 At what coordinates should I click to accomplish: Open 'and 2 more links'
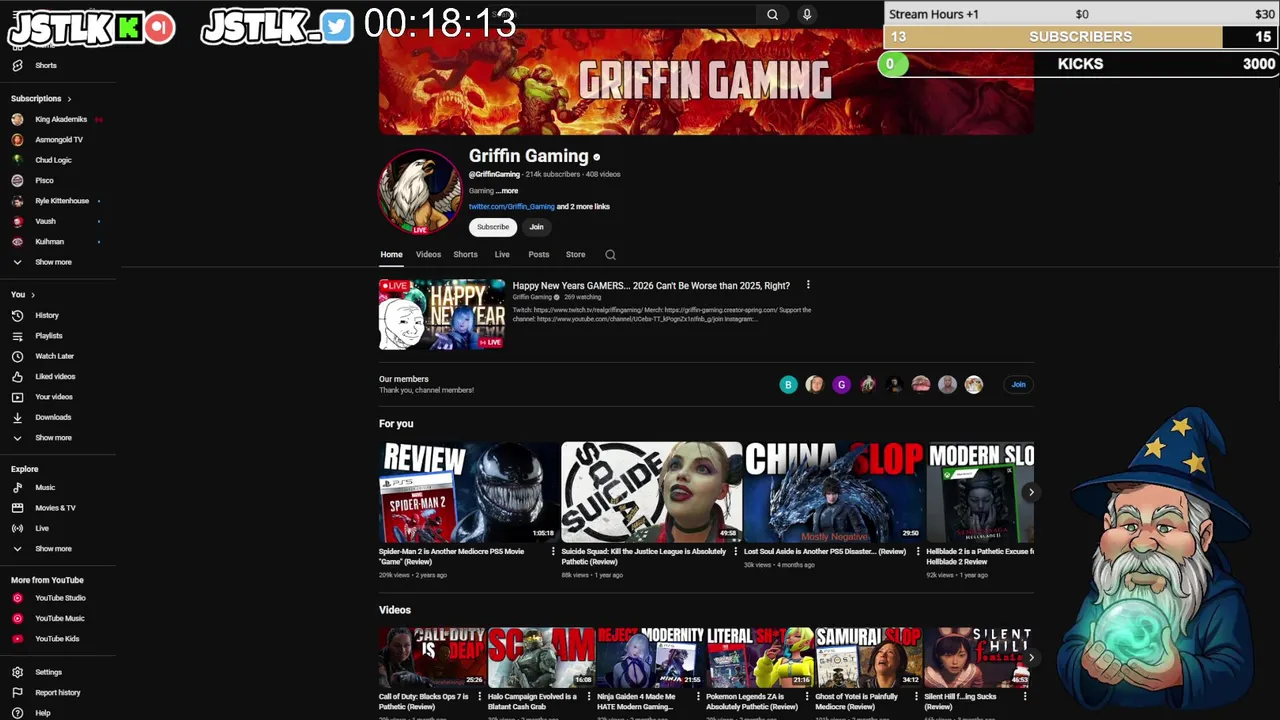[583, 207]
